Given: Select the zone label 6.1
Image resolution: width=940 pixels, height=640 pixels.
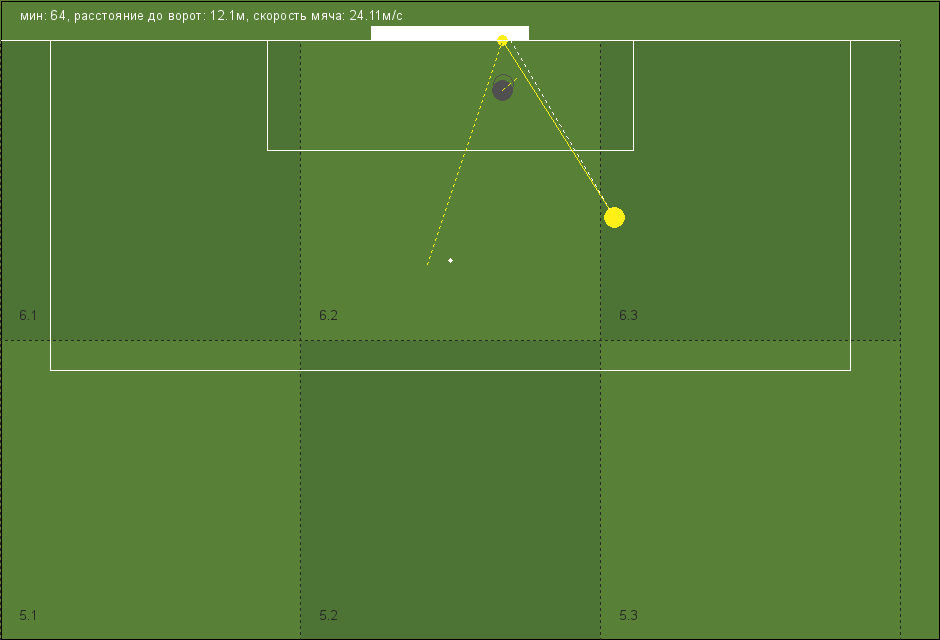Looking at the screenshot, I should coord(28,315).
